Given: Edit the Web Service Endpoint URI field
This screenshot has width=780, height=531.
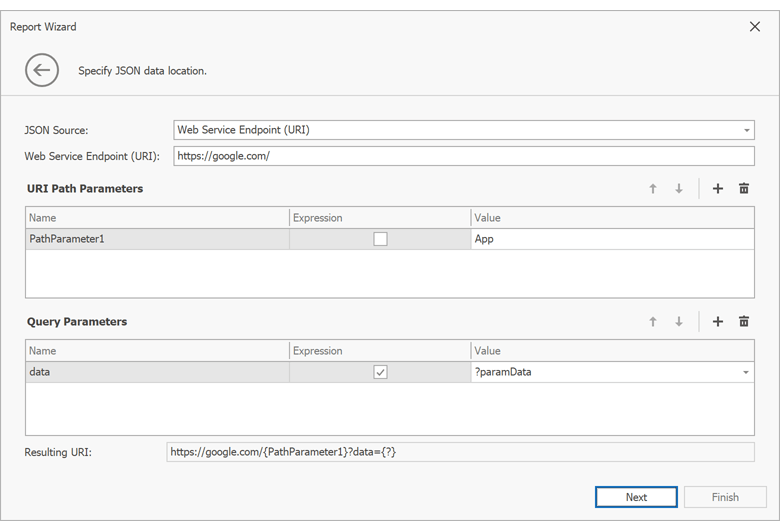Looking at the screenshot, I should pyautogui.click(x=463, y=156).
